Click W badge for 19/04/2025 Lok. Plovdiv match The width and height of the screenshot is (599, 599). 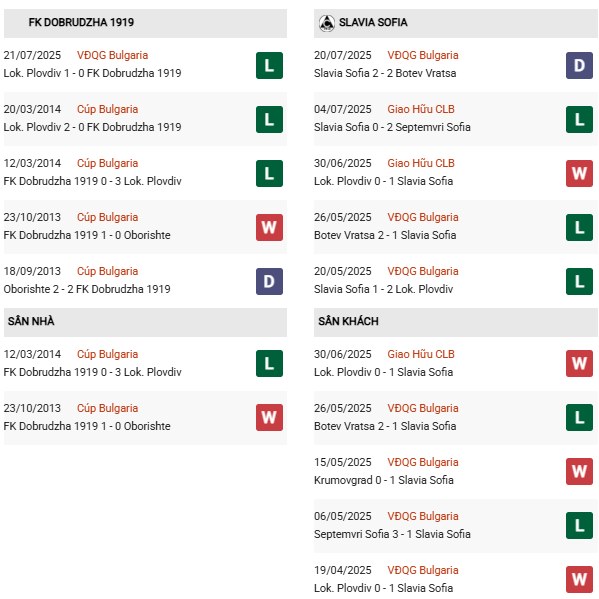click(579, 579)
